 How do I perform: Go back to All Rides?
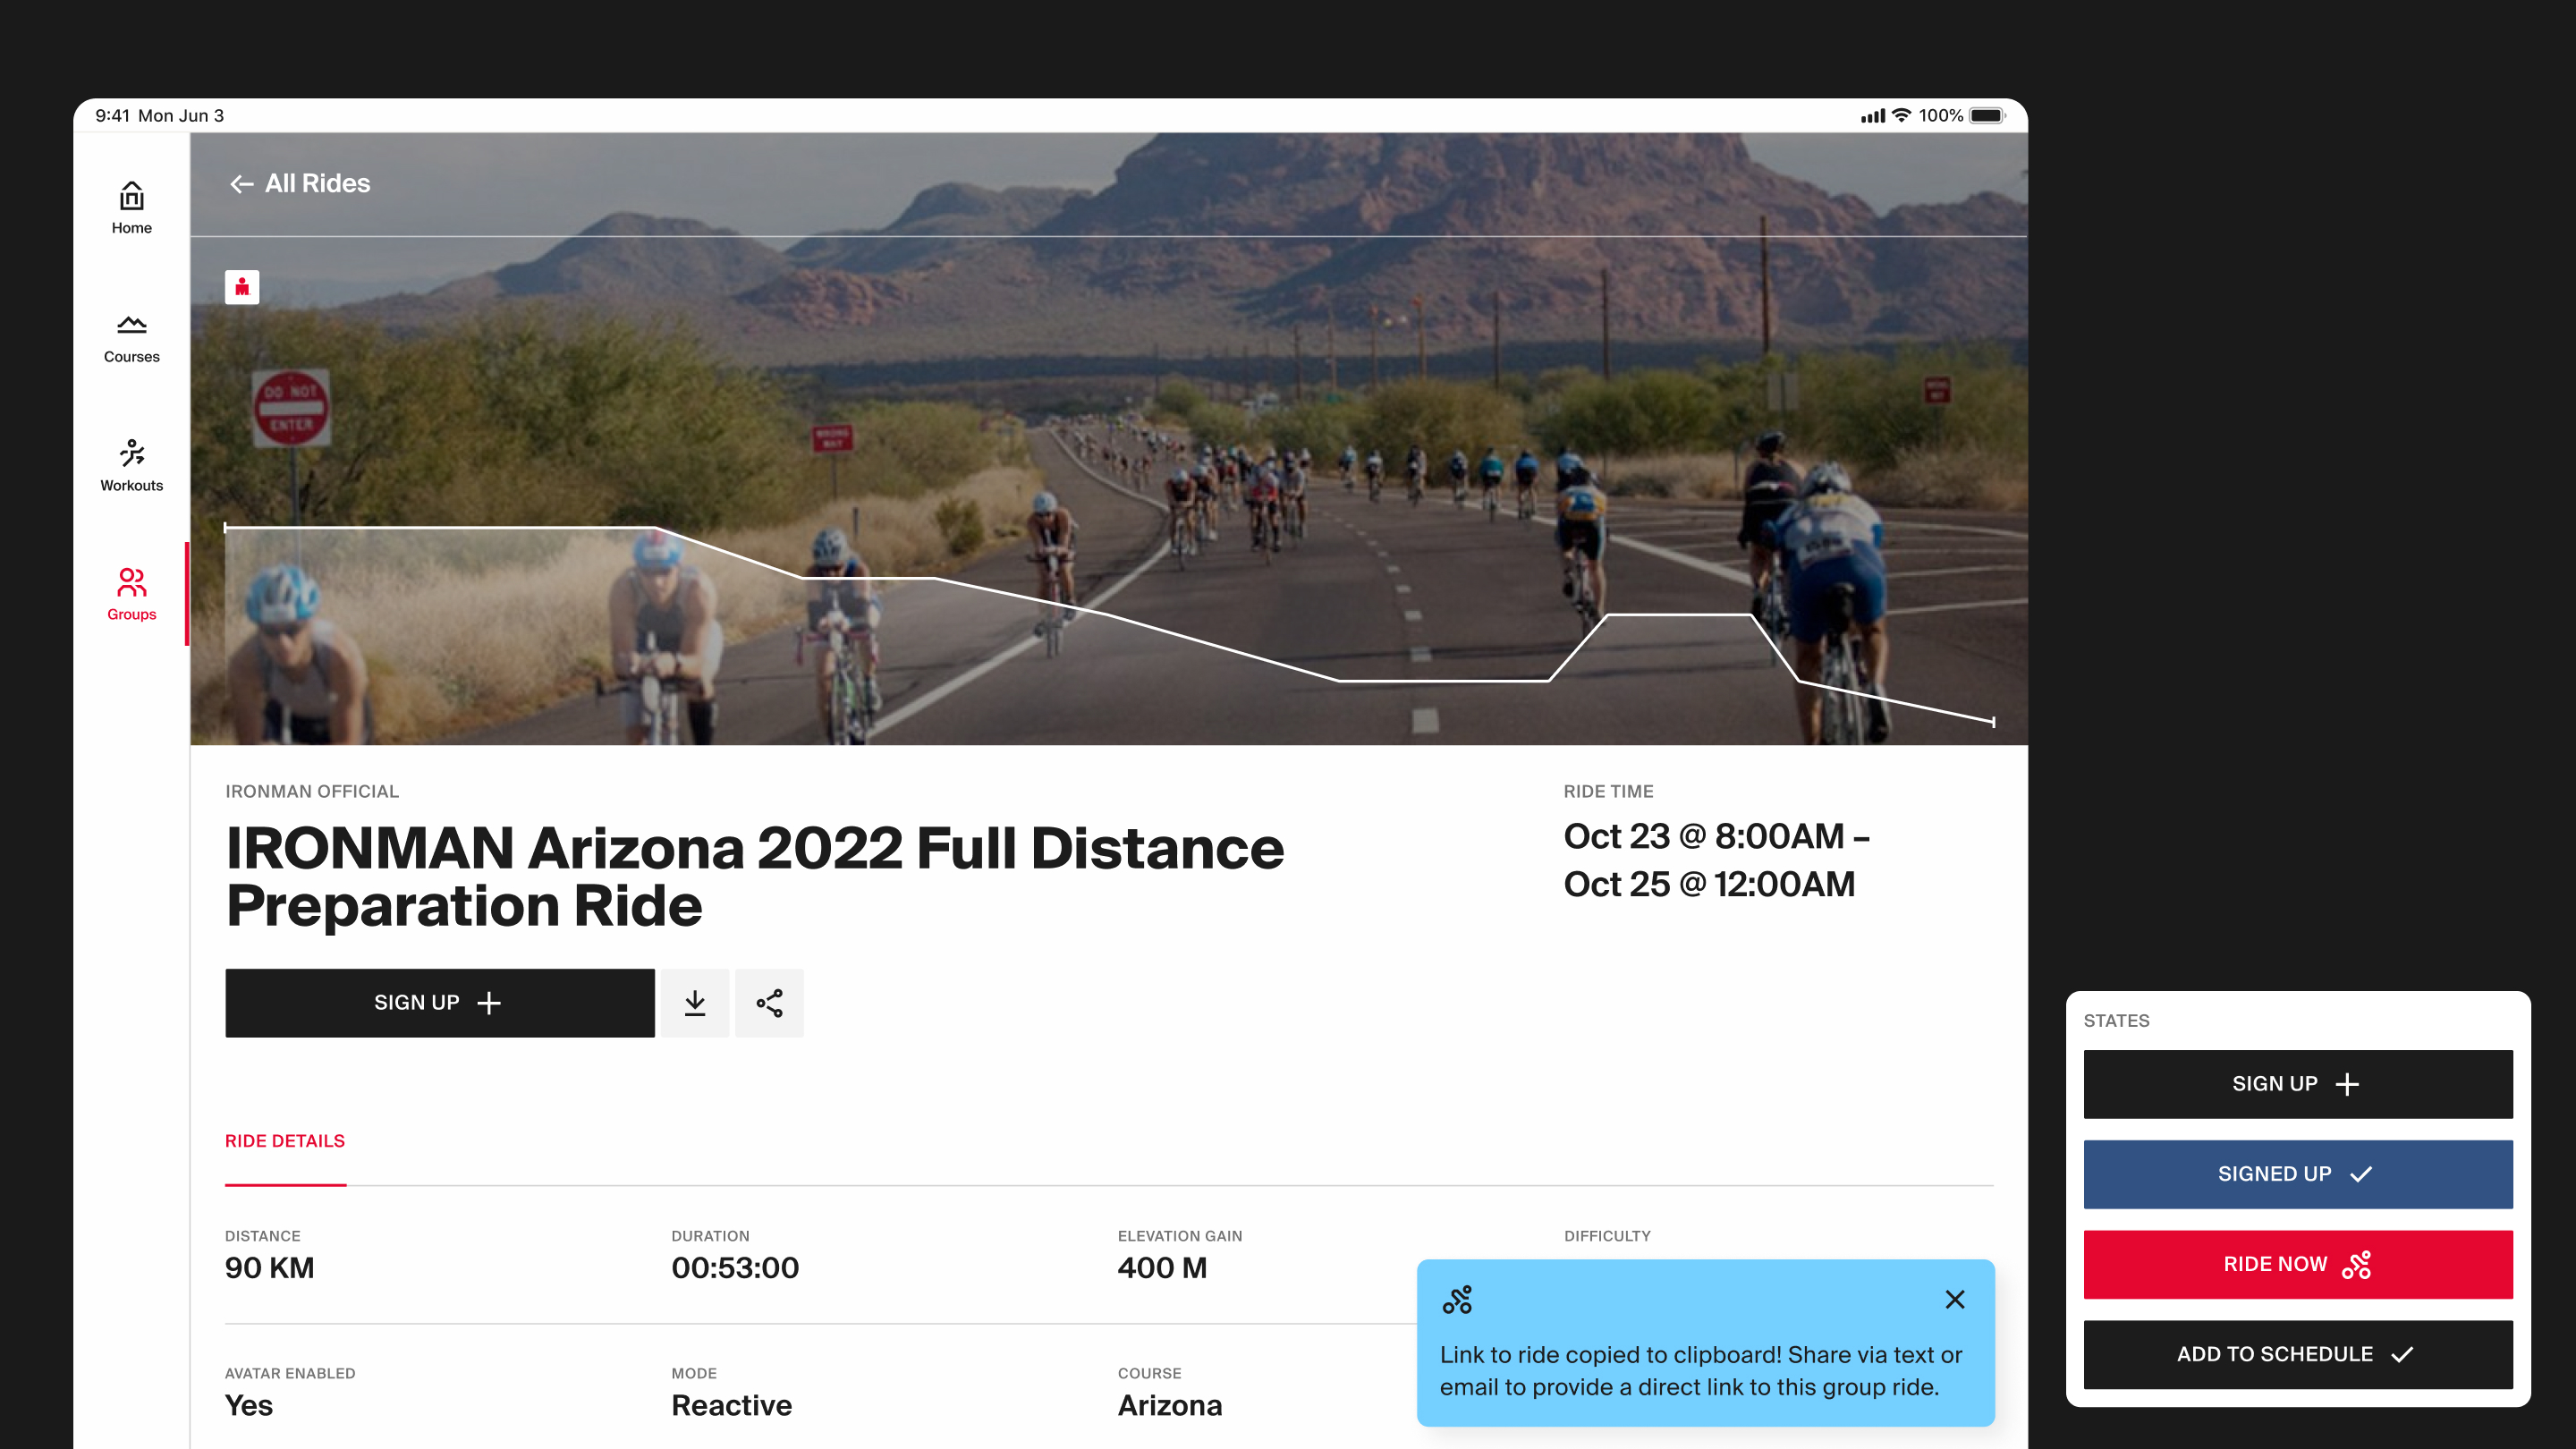coord(300,184)
